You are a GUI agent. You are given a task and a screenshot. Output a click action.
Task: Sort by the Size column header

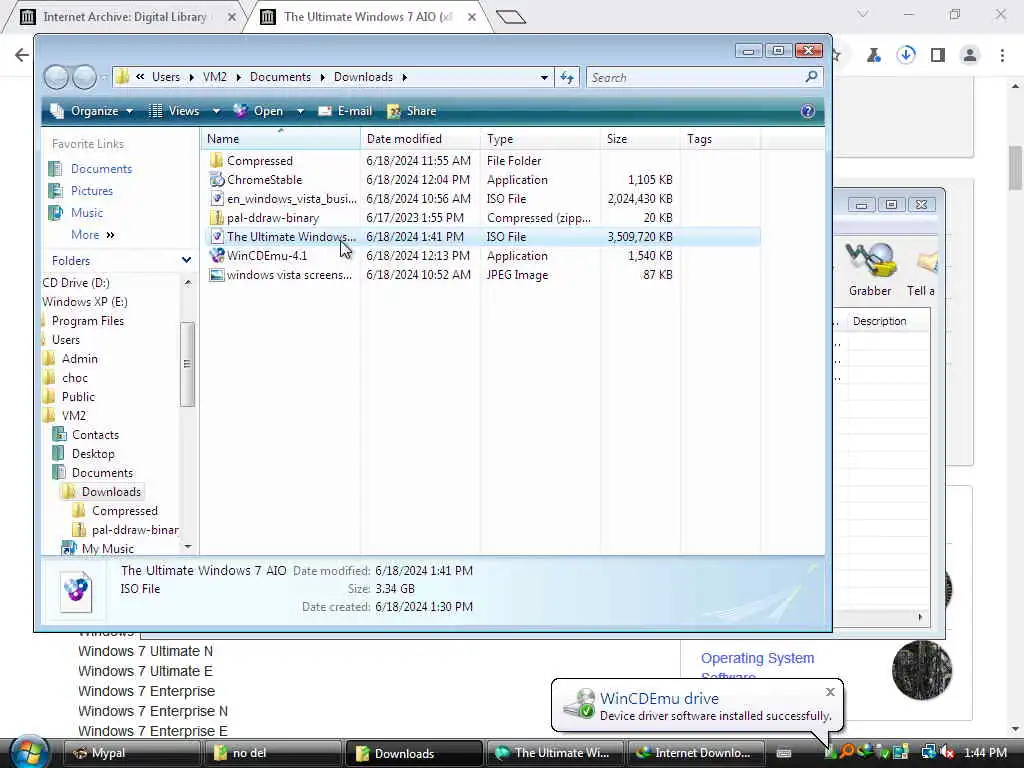point(641,138)
